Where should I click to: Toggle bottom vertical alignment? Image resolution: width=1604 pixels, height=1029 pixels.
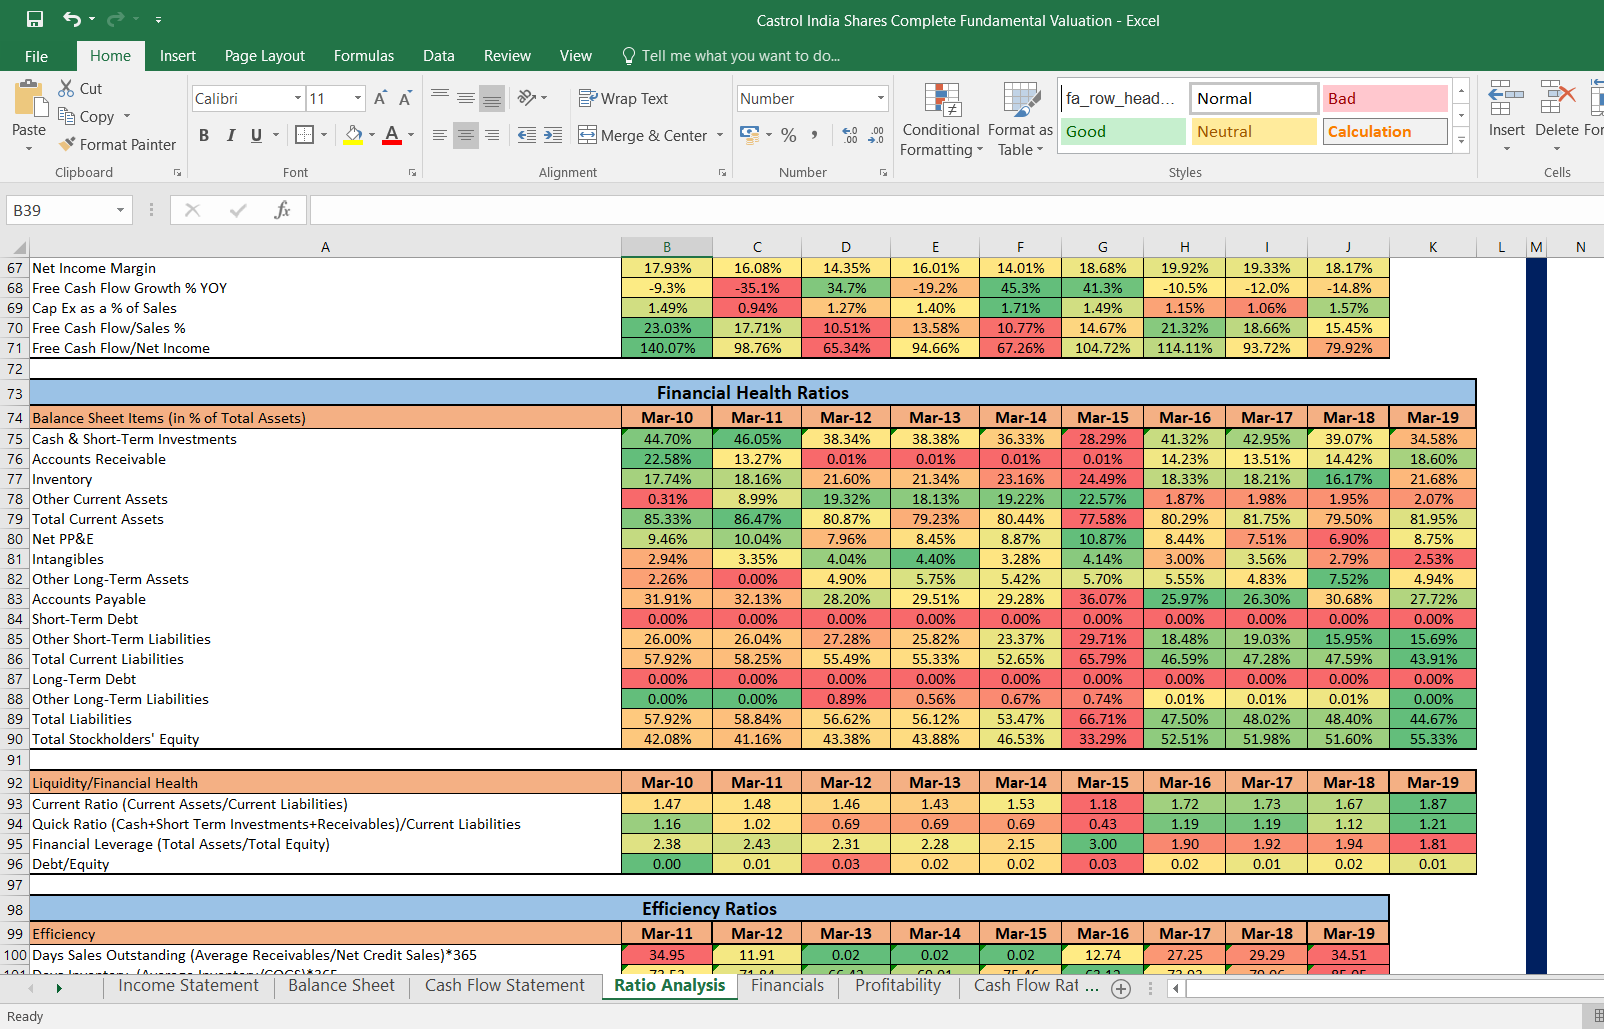[x=492, y=97]
